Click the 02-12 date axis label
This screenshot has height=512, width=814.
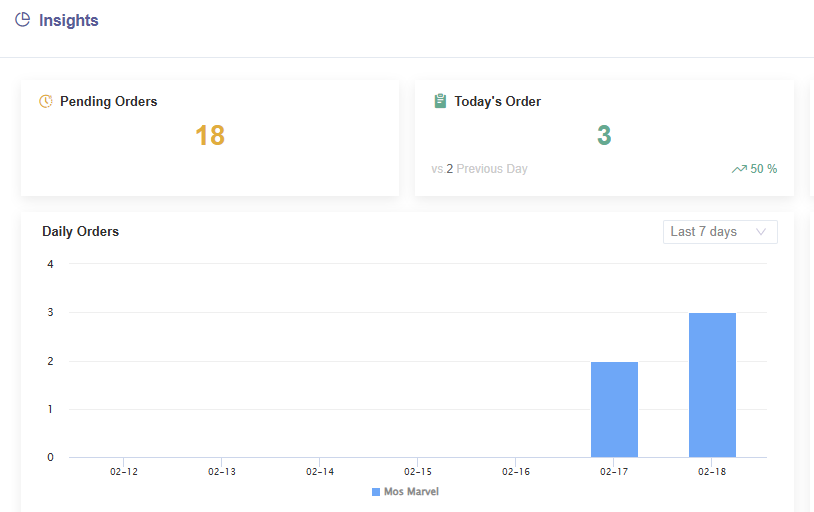click(x=124, y=471)
